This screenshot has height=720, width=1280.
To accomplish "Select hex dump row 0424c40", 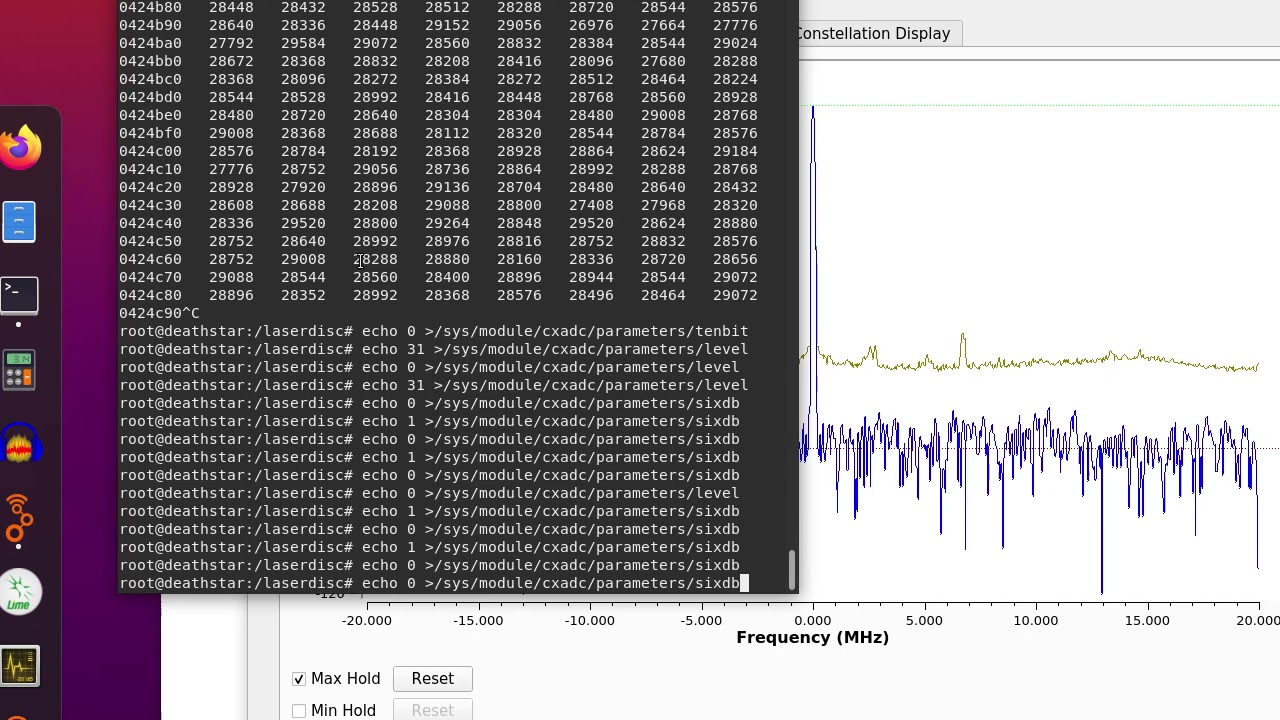I will coord(438,223).
